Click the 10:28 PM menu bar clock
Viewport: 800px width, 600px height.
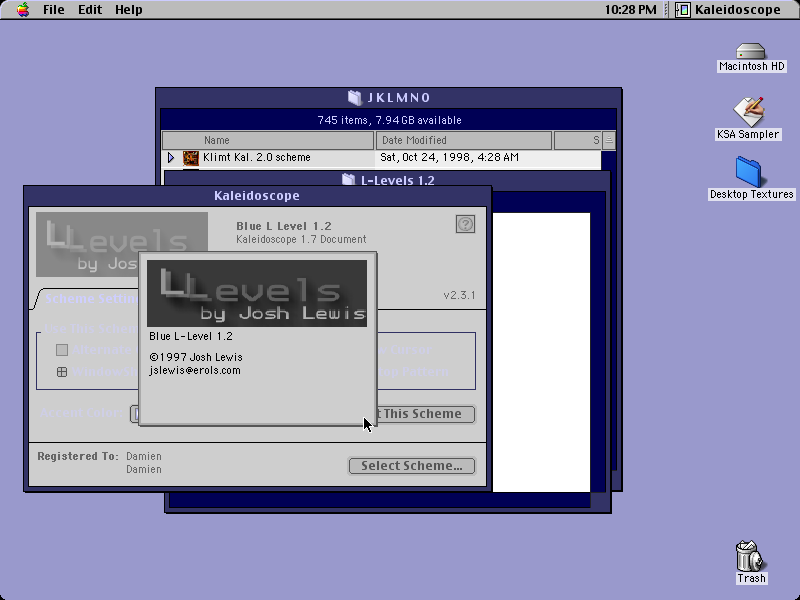tap(631, 10)
